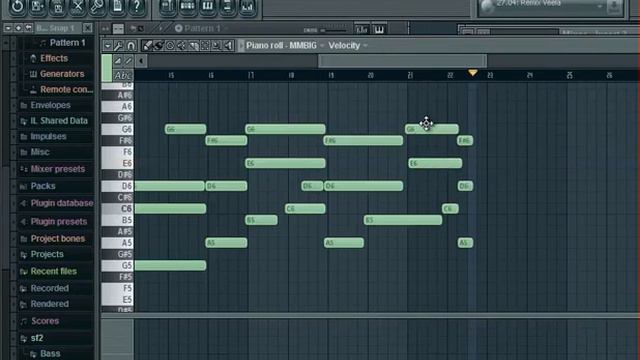Viewport: 640px width, 360px height.
Task: Open the help question mark icon
Action: 137,6
